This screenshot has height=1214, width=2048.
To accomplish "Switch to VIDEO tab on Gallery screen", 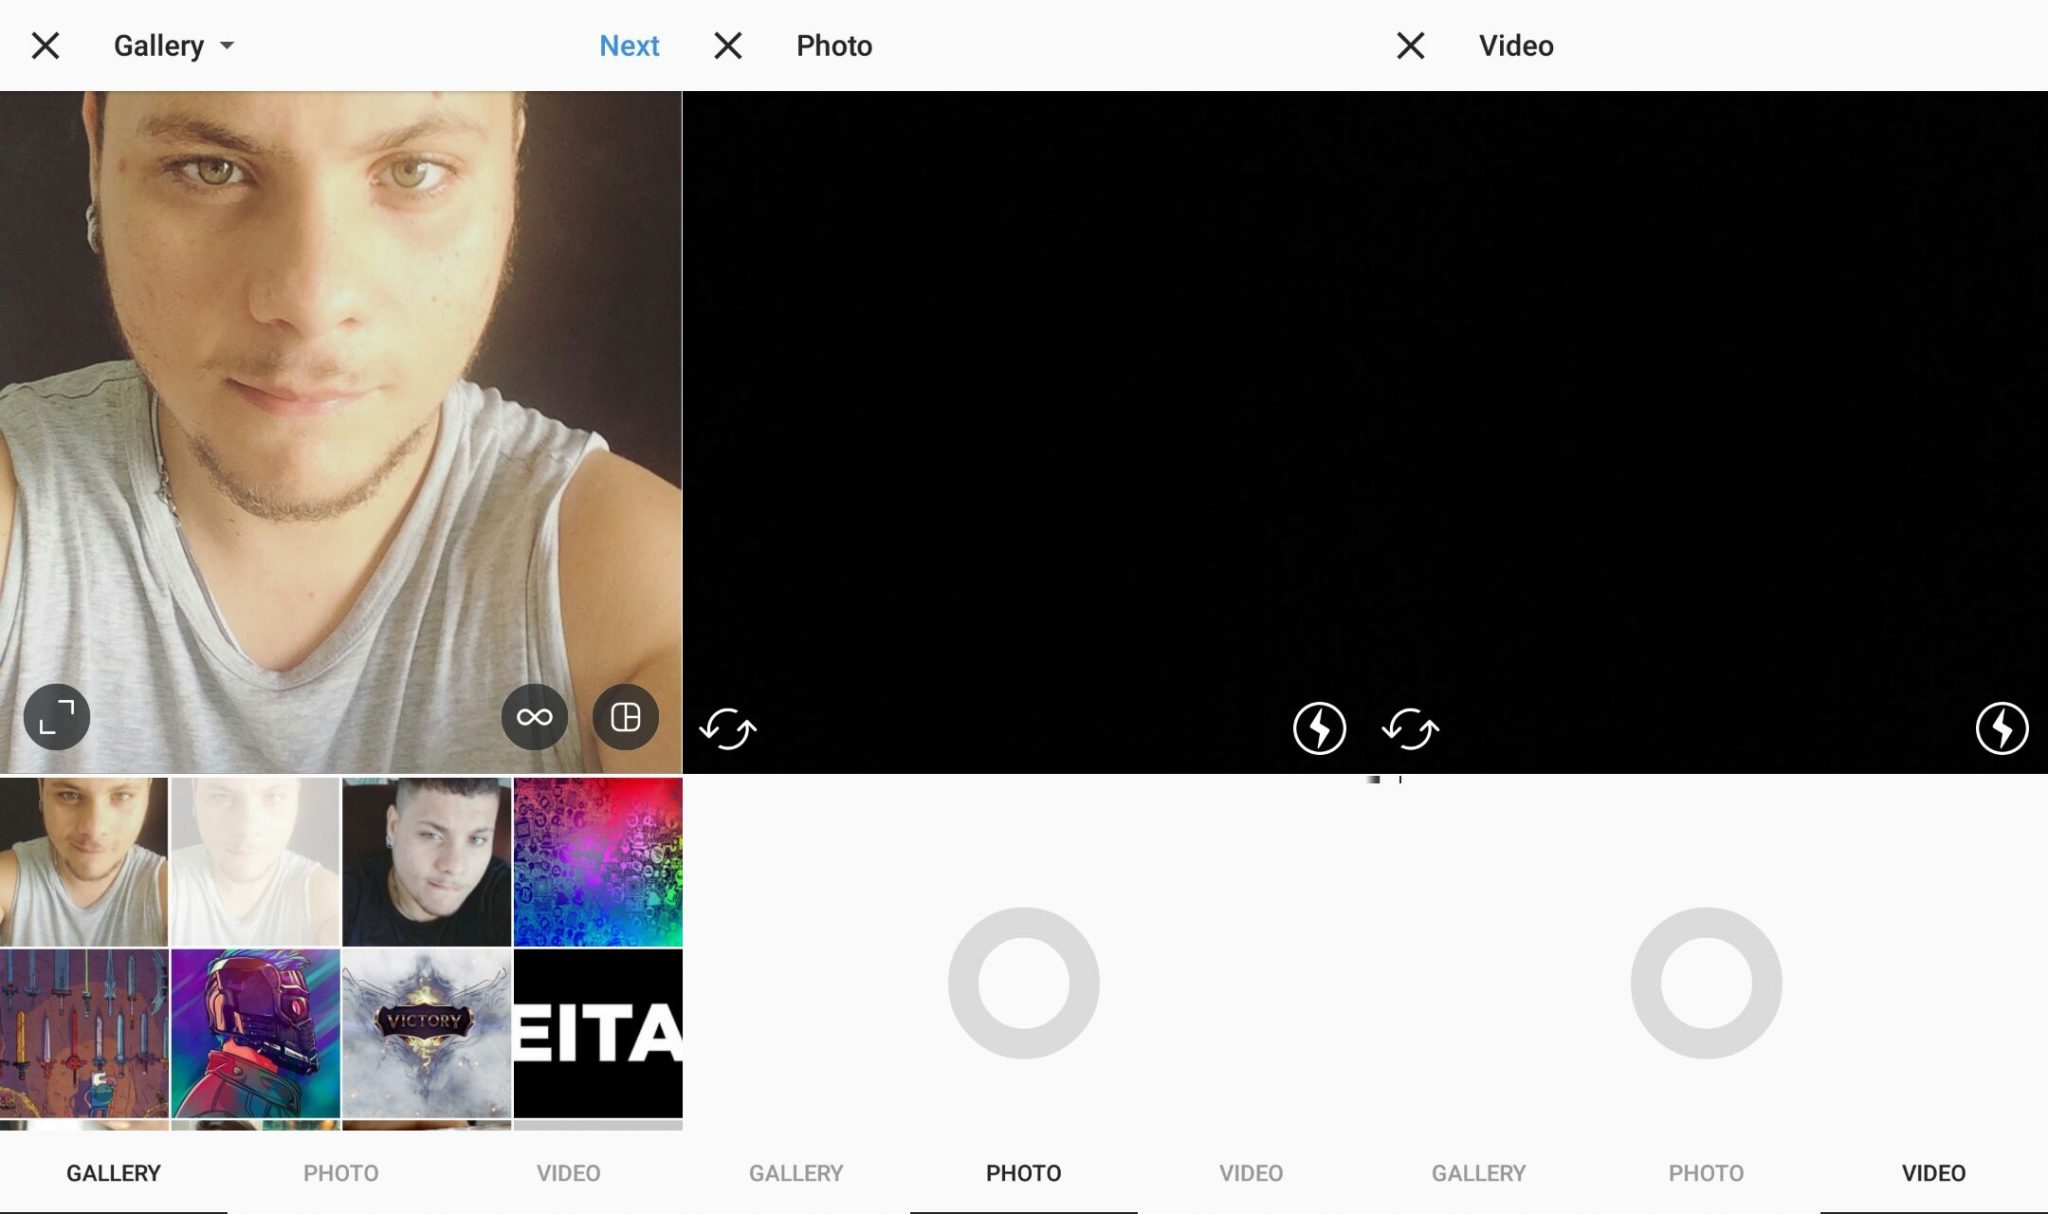I will 569,1173.
